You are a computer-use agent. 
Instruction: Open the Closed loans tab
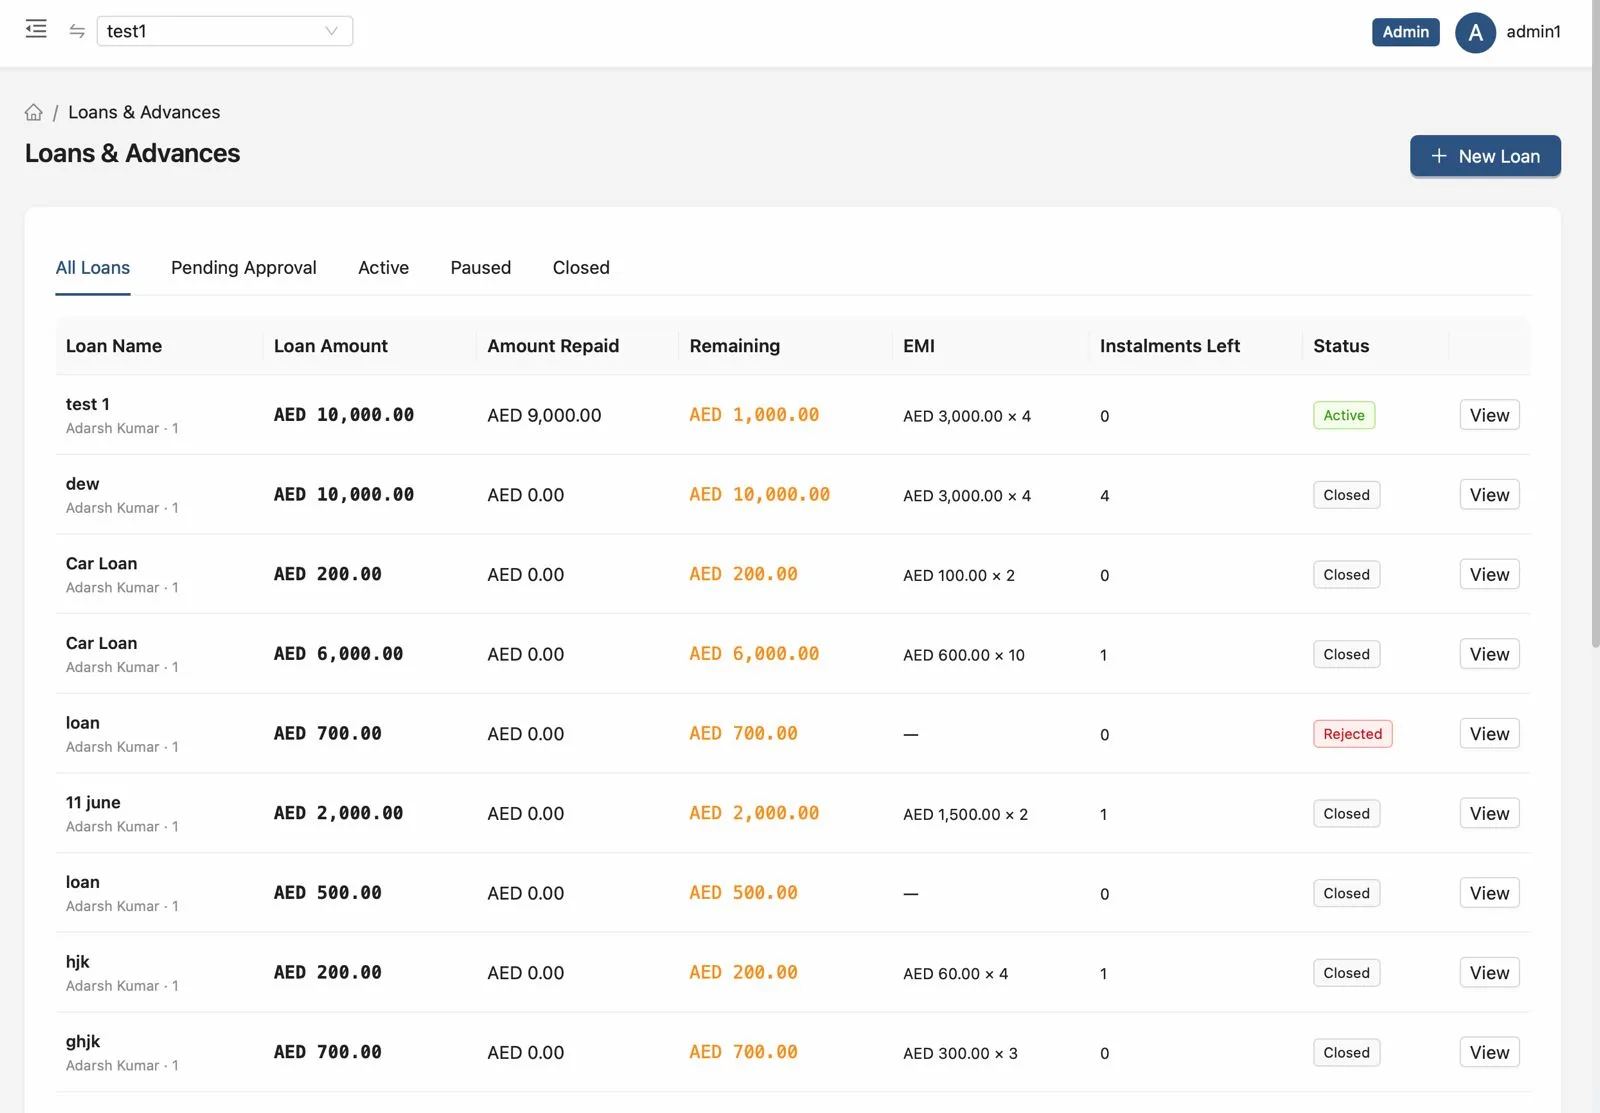coord(581,268)
